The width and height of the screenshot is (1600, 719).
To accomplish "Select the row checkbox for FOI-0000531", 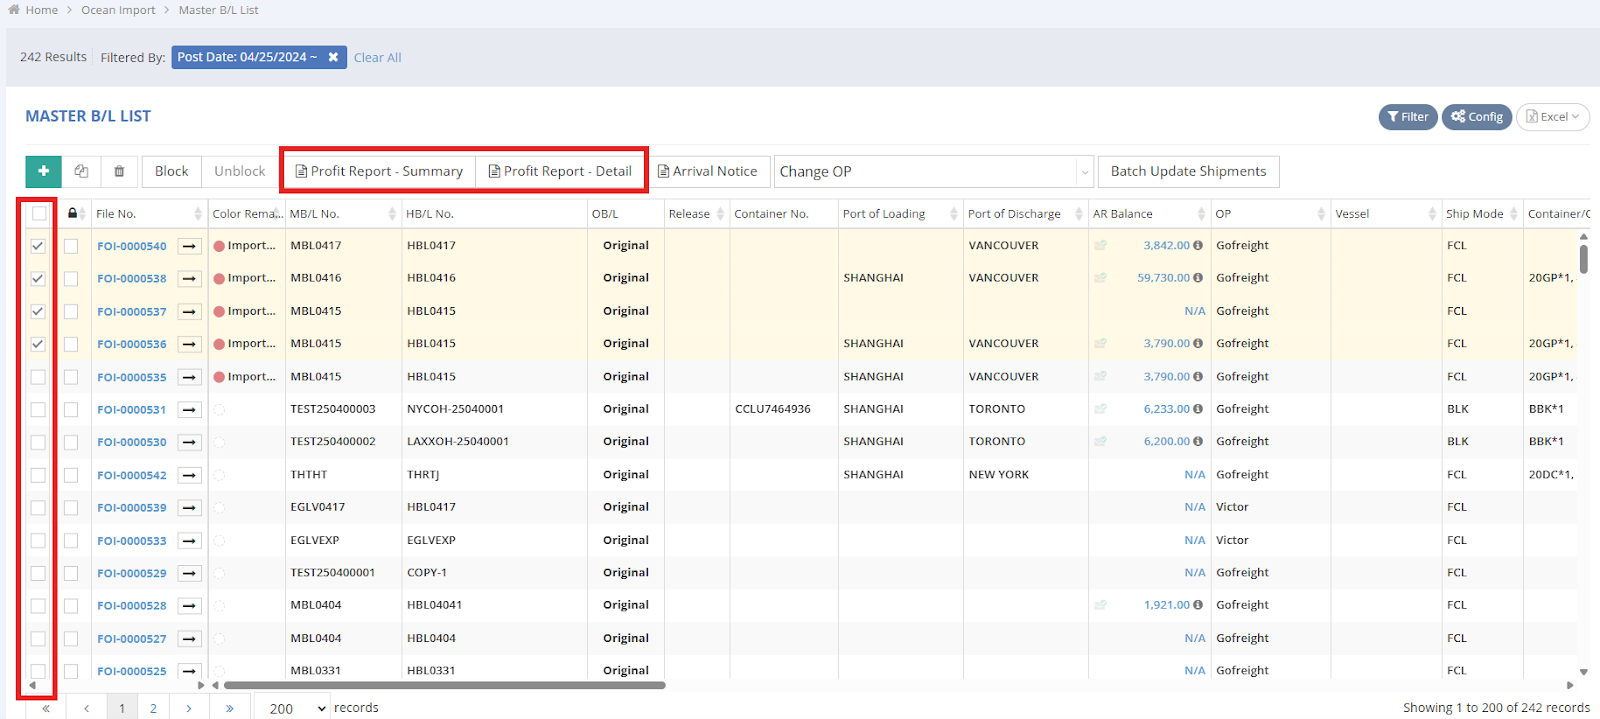I will tap(38, 409).
